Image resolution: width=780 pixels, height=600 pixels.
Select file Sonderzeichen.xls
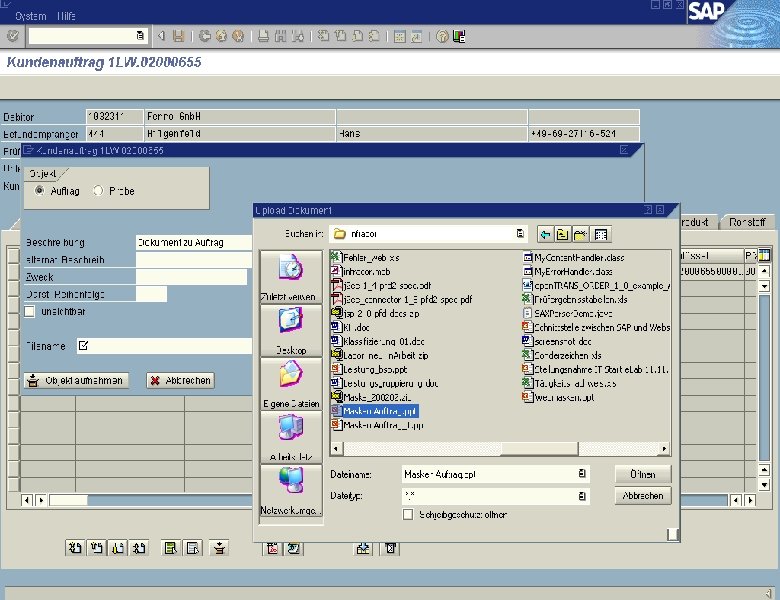[562, 355]
